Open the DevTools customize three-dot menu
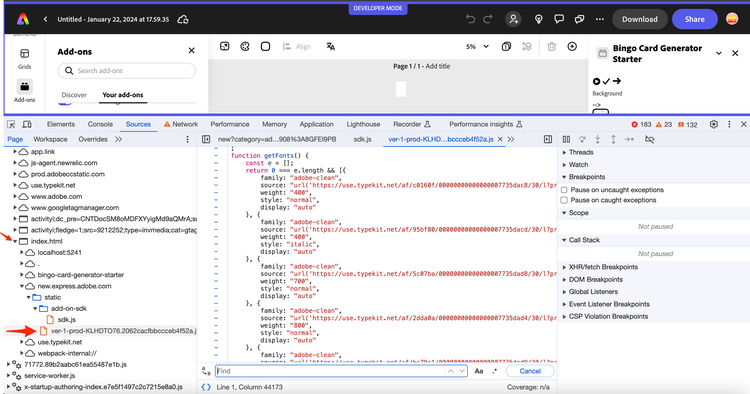Viewport: 750px width, 394px height. [x=729, y=124]
